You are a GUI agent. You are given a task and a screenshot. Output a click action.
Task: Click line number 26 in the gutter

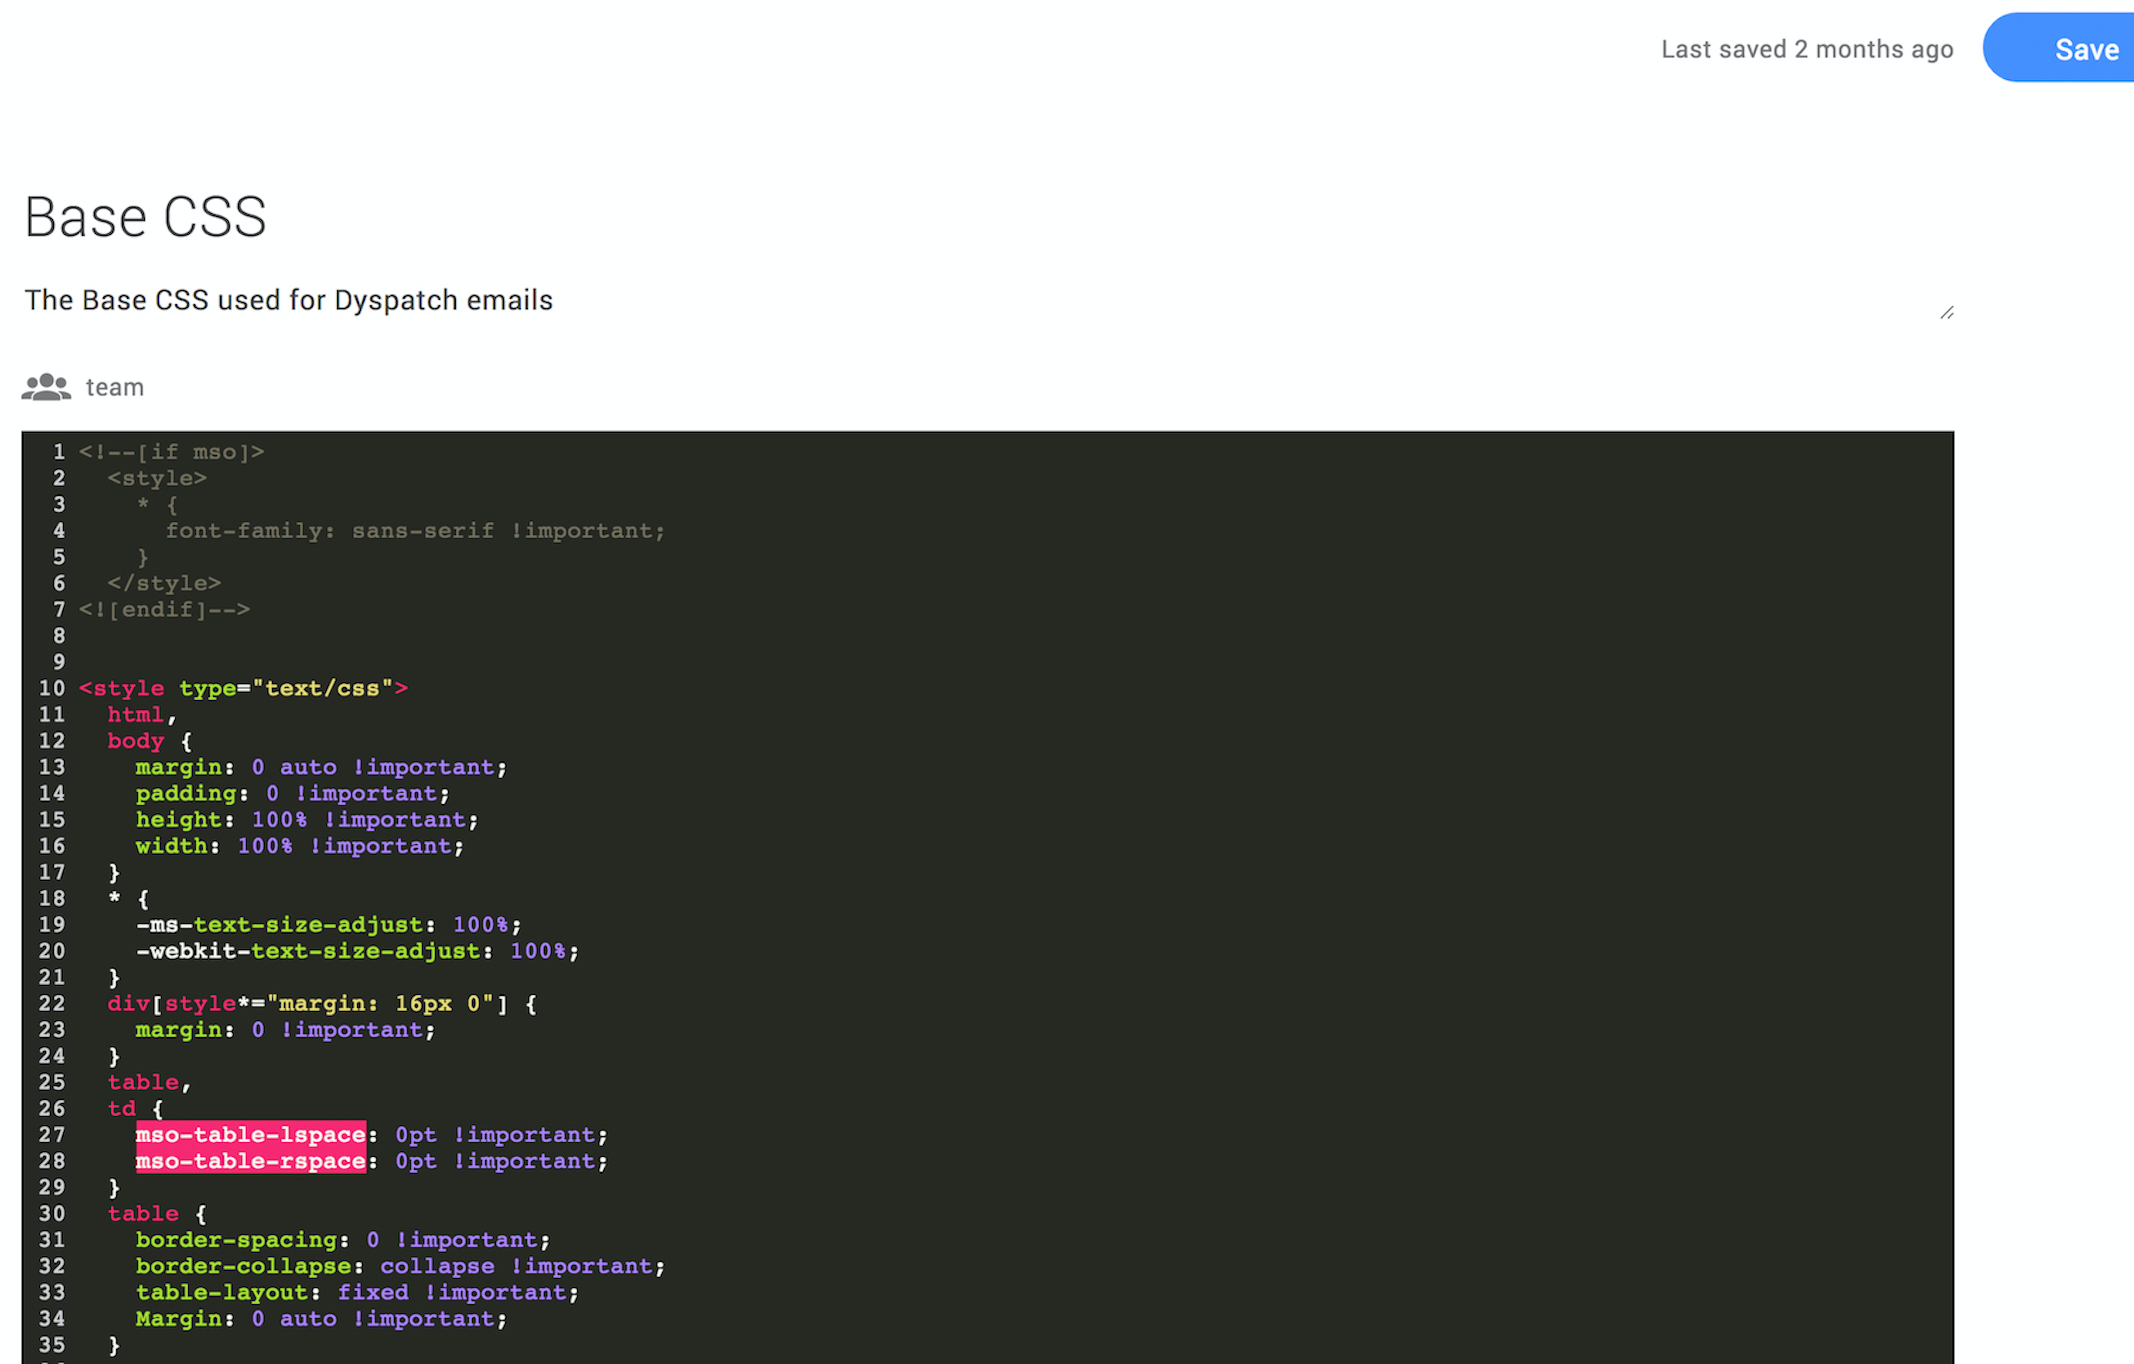click(52, 1108)
